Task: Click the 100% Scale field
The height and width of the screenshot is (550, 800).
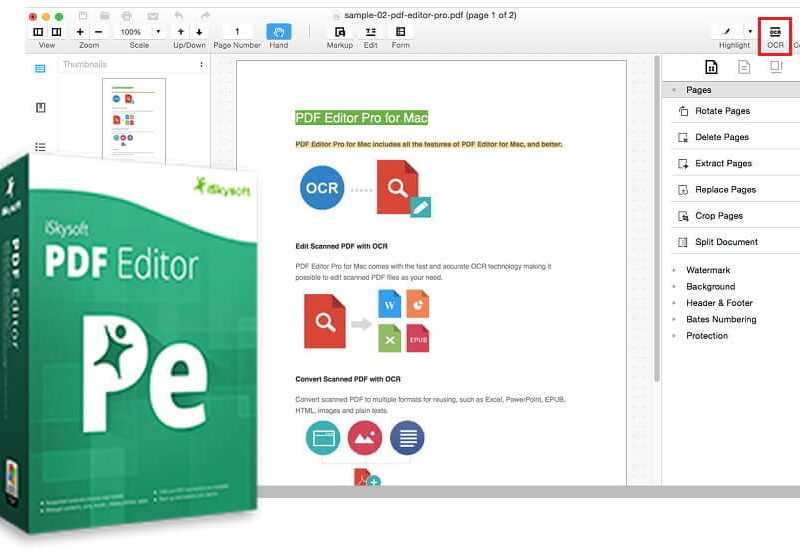Action: (x=131, y=32)
